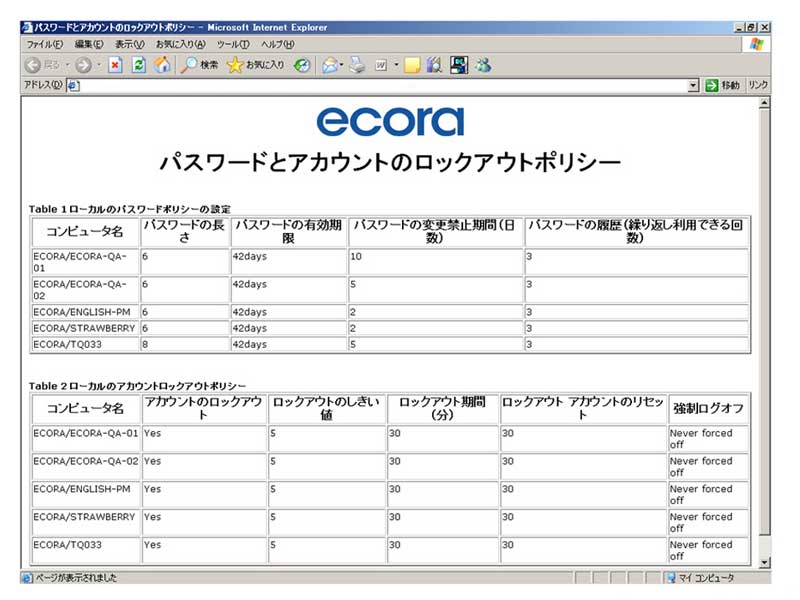The height and width of the screenshot is (600, 800).
Task: Click password length 8 in the ECORA/TQ033 row
Action: [x=145, y=344]
